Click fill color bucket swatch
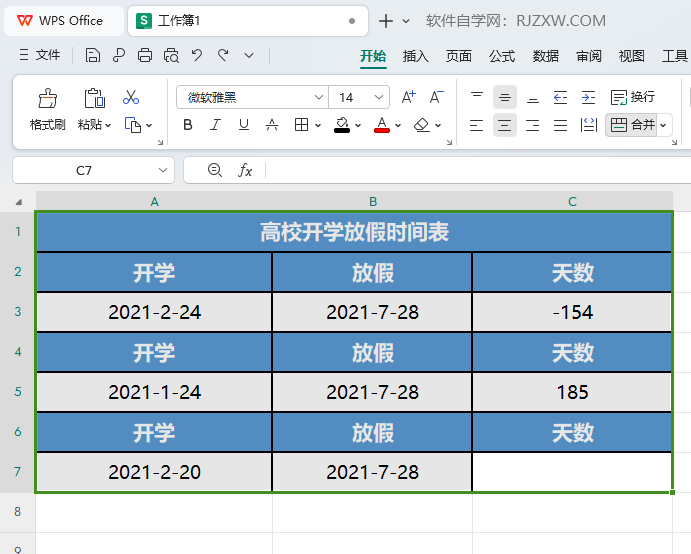This screenshot has width=691, height=554. [342, 125]
